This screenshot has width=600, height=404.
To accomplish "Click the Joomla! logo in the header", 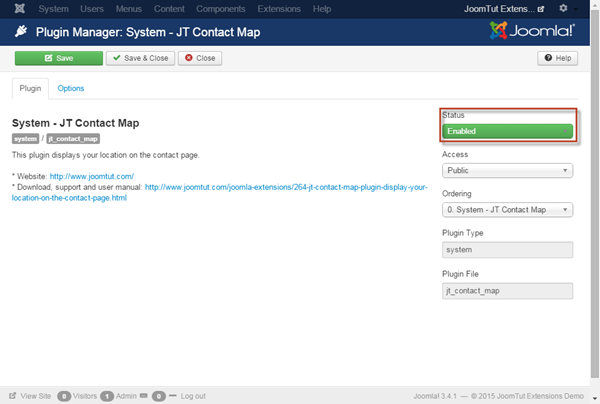I will tap(532, 31).
